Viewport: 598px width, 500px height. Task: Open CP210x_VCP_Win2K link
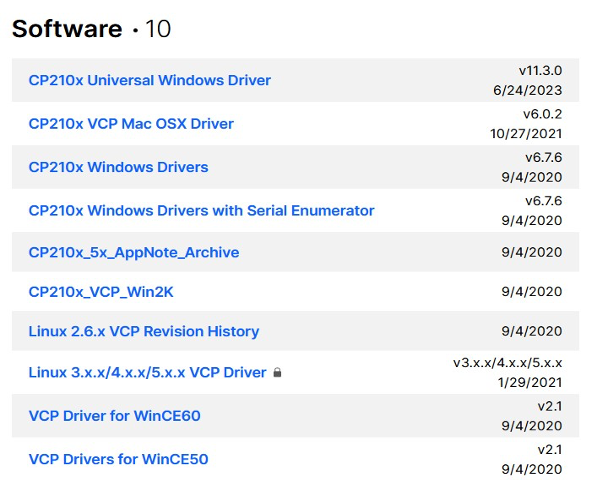[x=101, y=292]
